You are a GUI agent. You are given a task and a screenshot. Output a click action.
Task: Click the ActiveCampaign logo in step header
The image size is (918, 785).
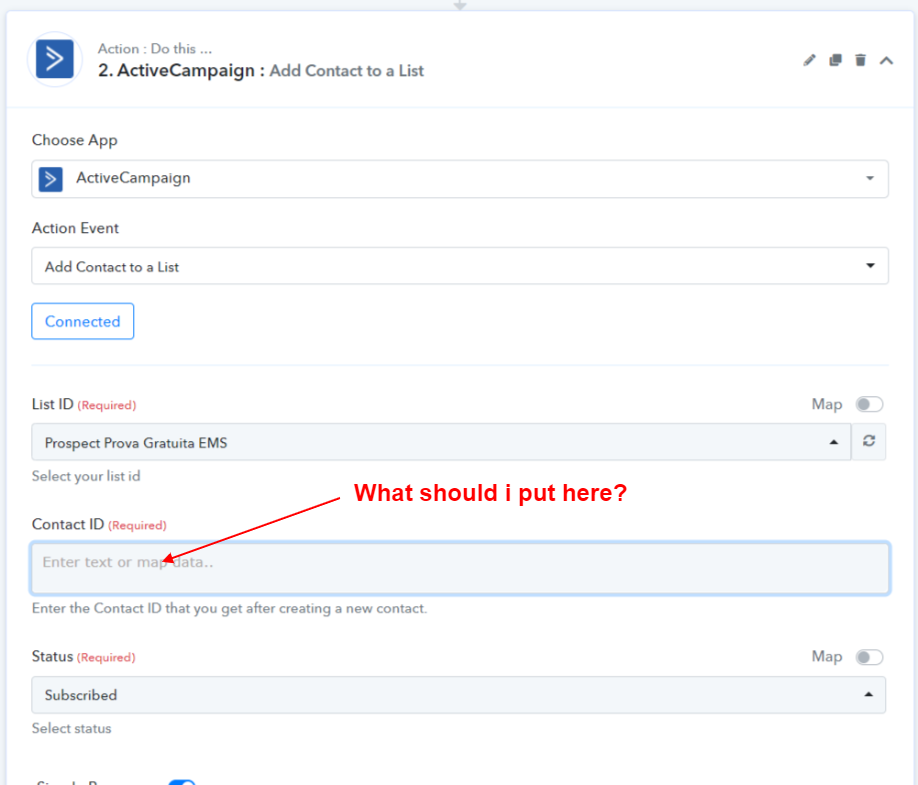coord(54,59)
